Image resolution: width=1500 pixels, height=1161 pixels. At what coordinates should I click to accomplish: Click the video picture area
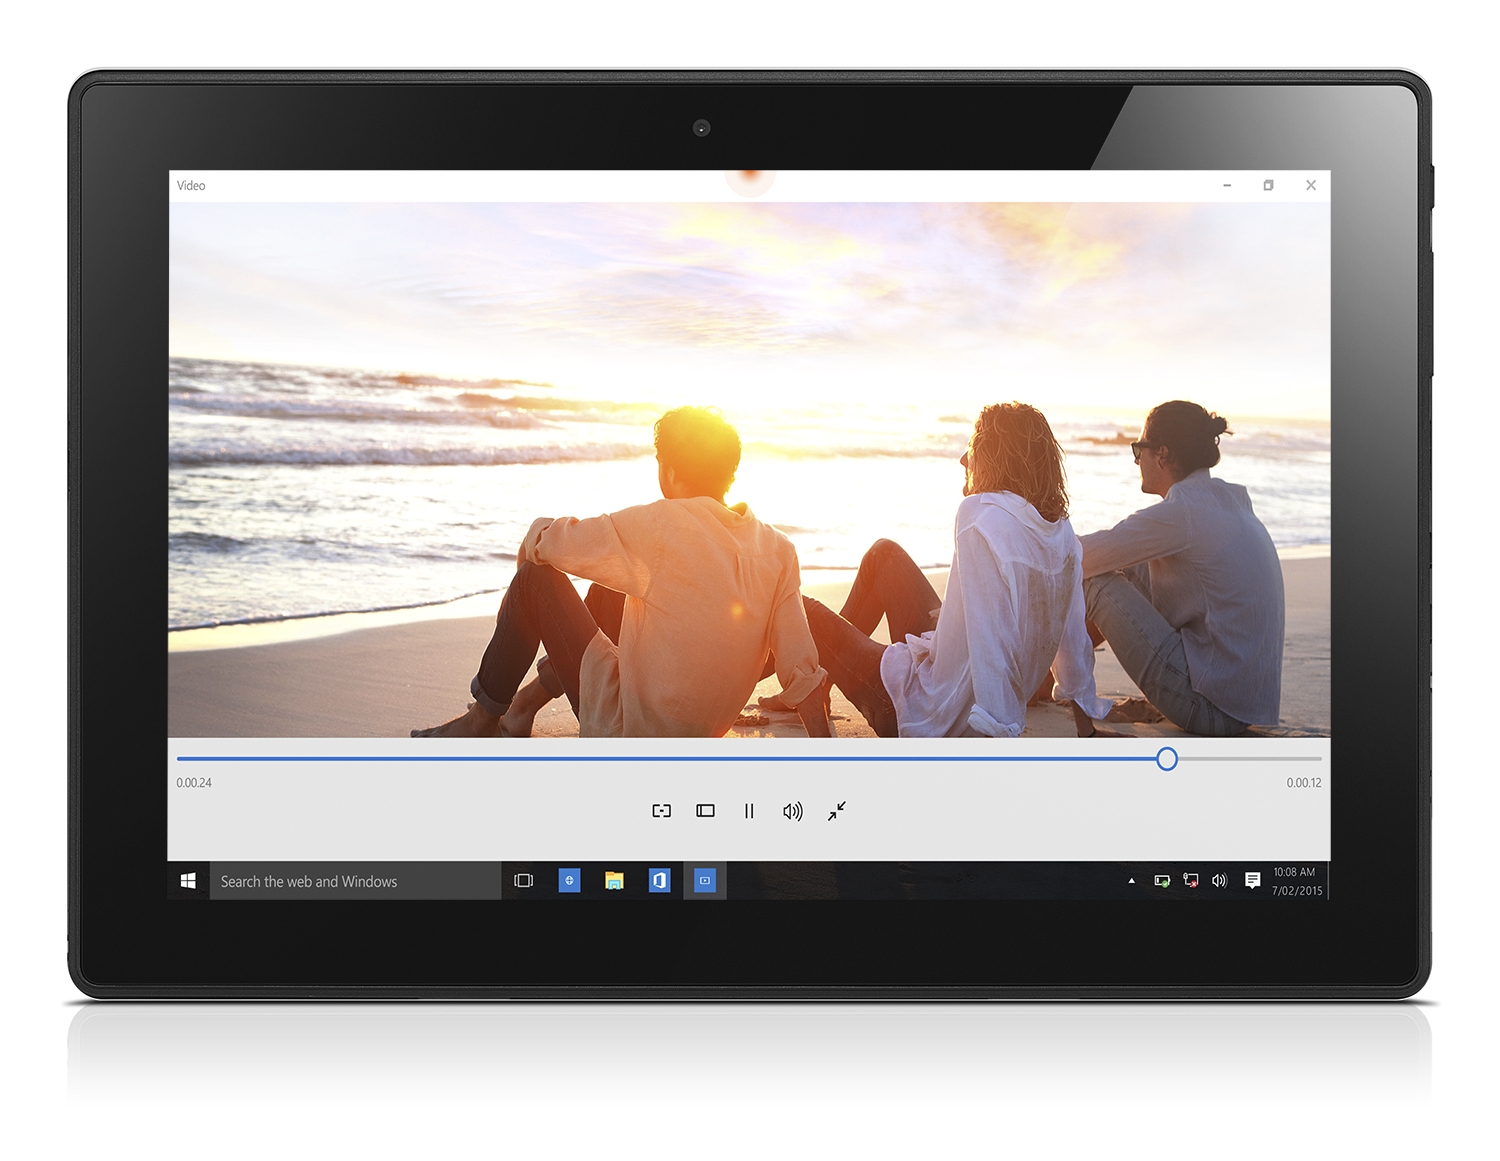[x=749, y=470]
